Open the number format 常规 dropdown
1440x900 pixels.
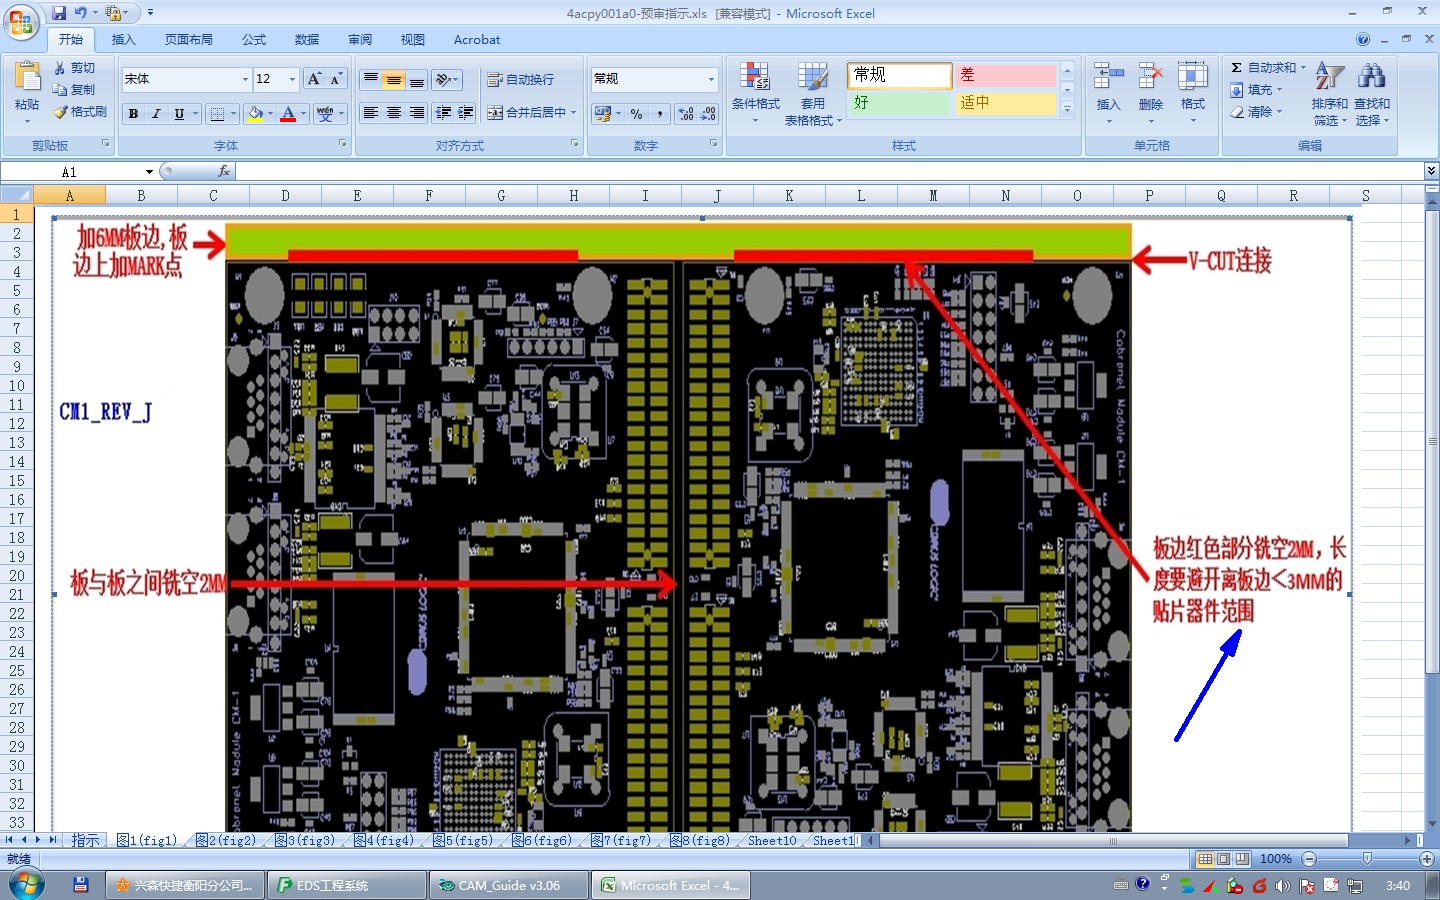(711, 79)
